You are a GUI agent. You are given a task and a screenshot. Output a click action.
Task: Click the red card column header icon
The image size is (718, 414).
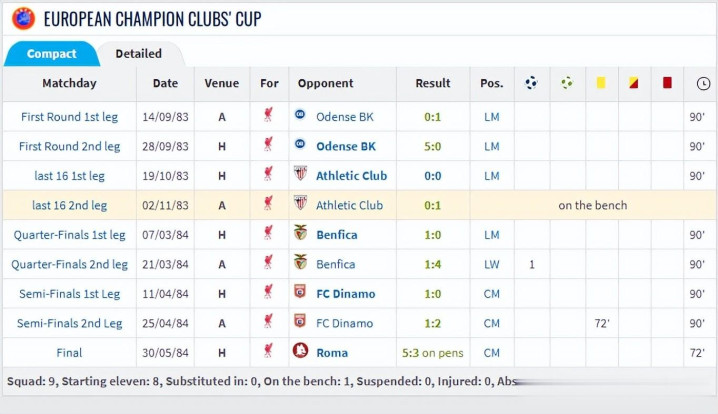pyautogui.click(x=667, y=83)
